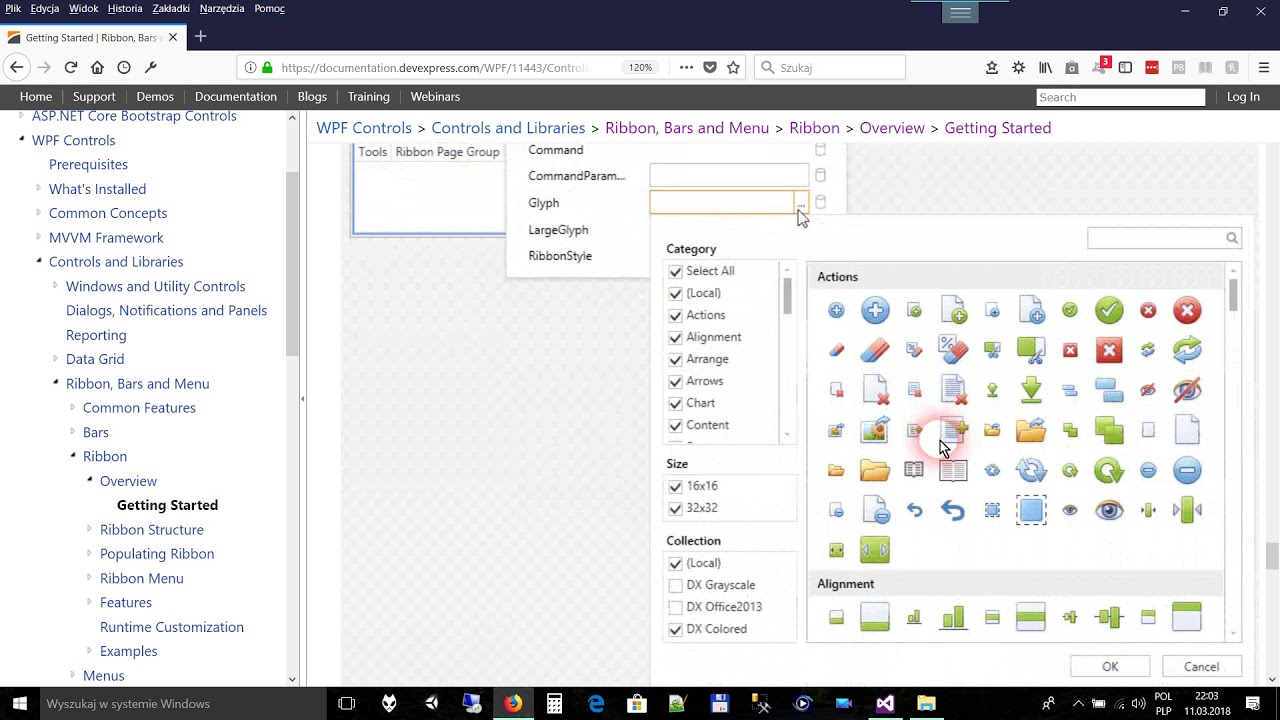This screenshot has height=720, width=1280.
Task: Go to the Demos site tab
Action: click(155, 97)
